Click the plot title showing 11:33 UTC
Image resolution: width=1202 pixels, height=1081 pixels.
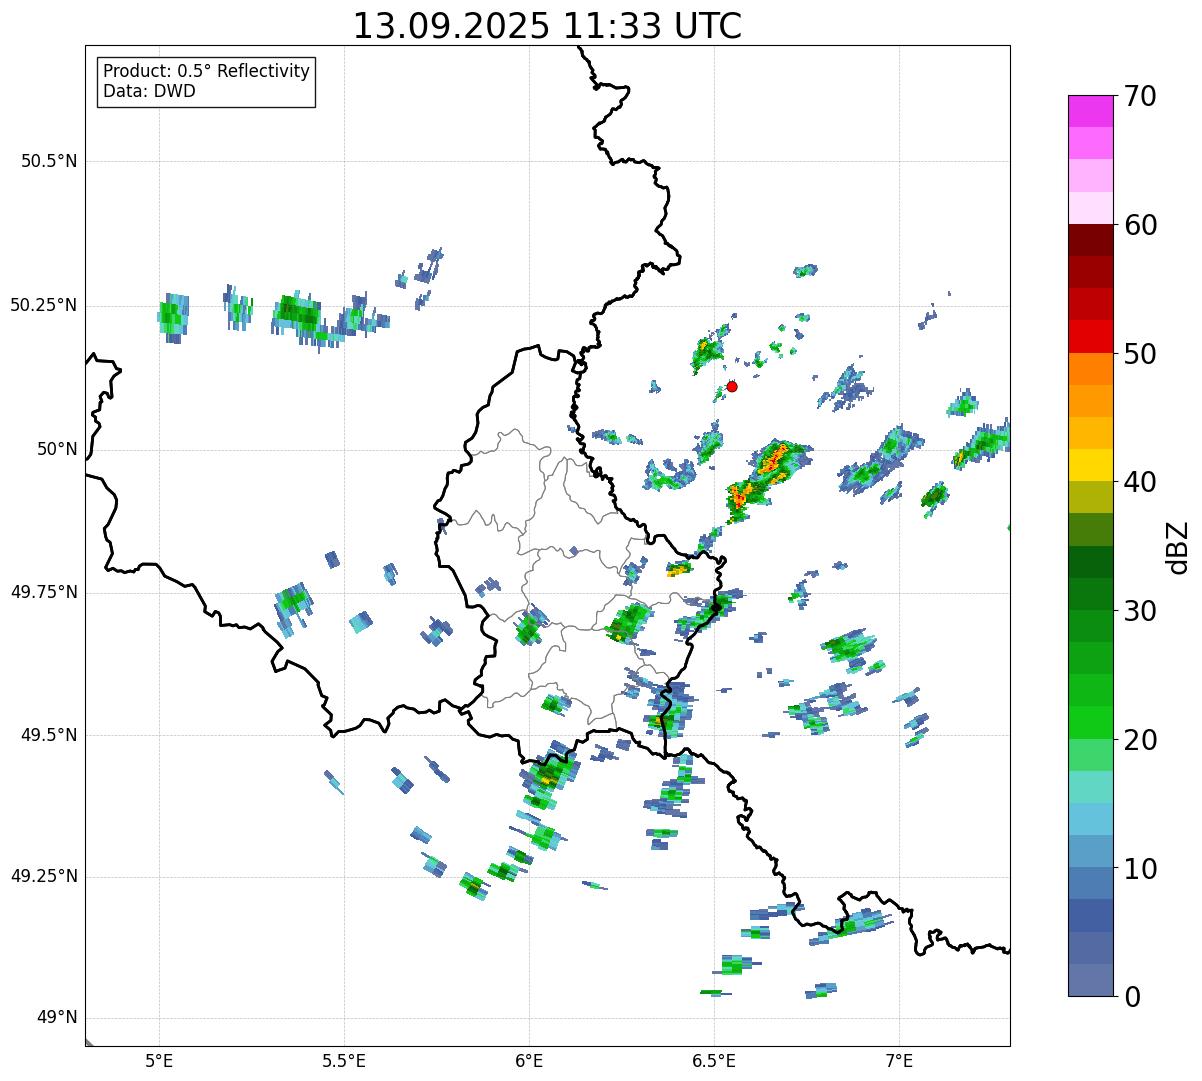[547, 26]
